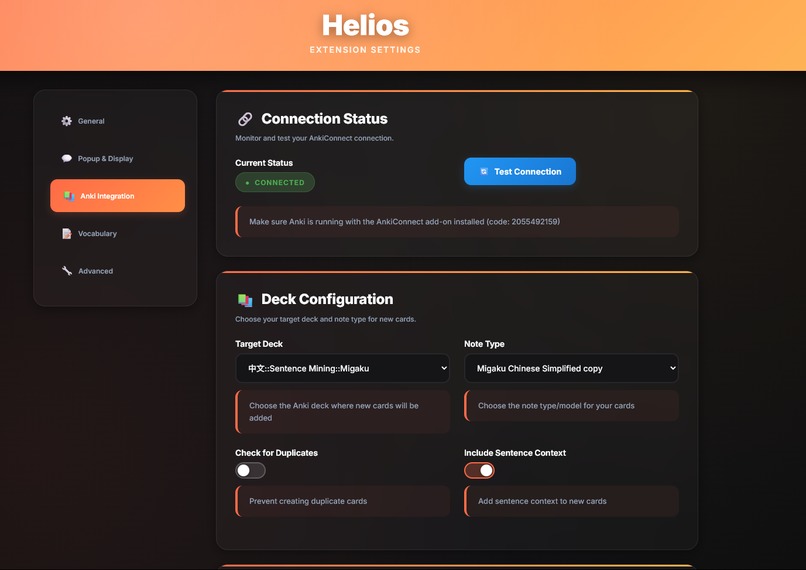Disable the Include Sentence Context switch

(479, 470)
